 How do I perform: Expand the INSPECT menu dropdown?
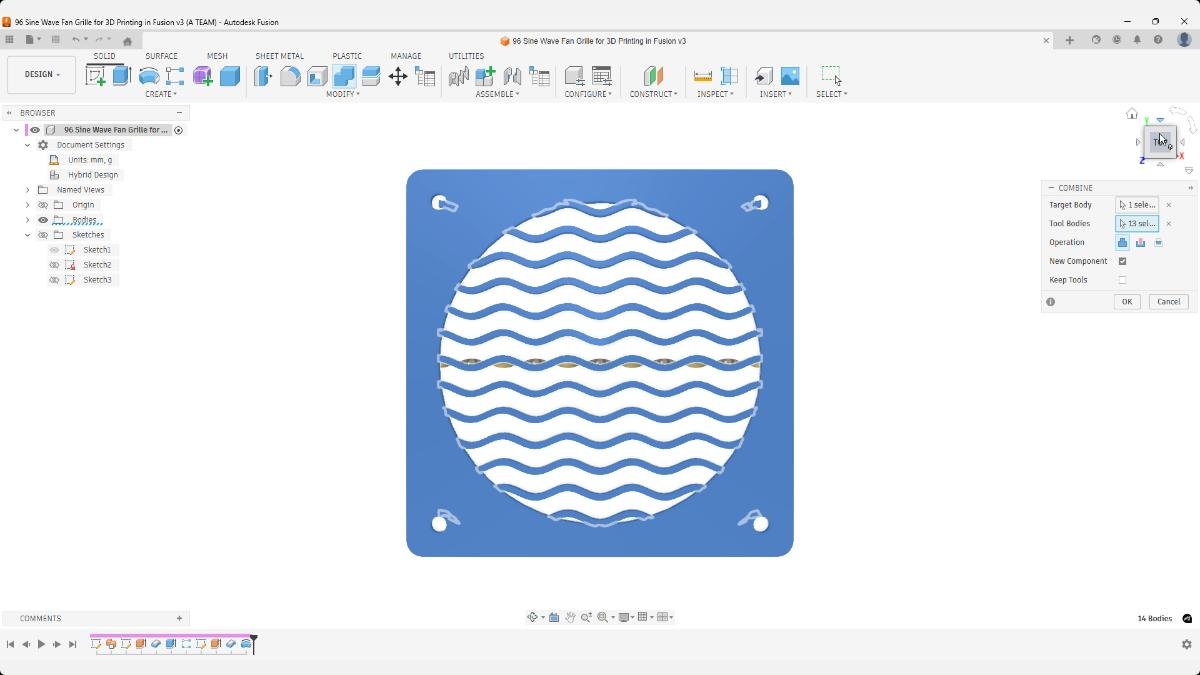(715, 94)
